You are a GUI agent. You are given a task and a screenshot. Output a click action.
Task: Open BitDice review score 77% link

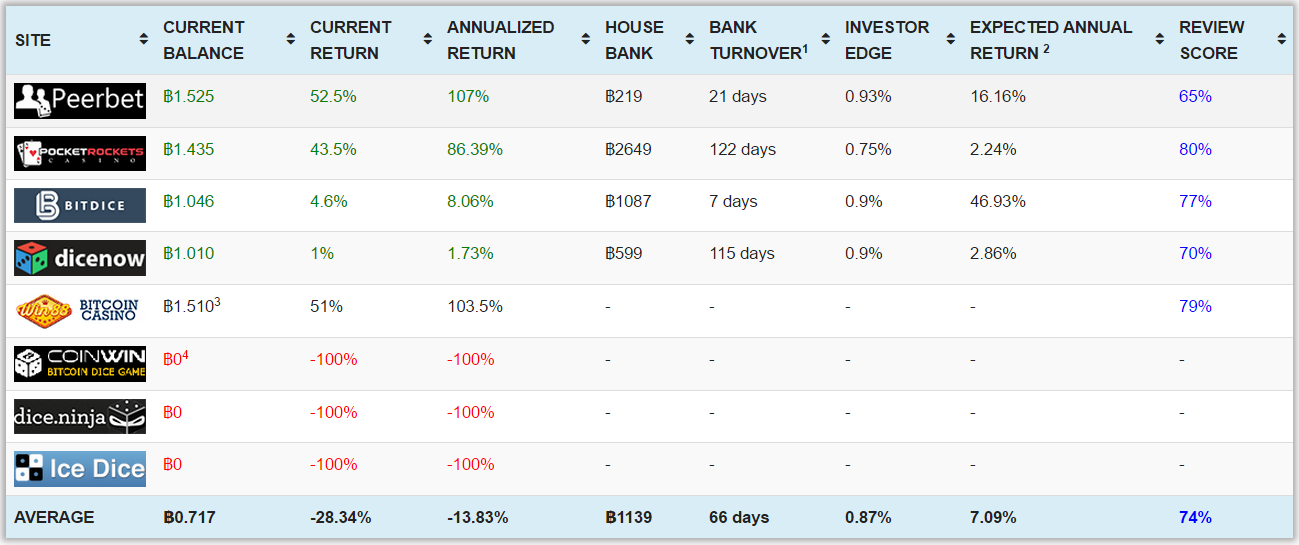[x=1195, y=202]
